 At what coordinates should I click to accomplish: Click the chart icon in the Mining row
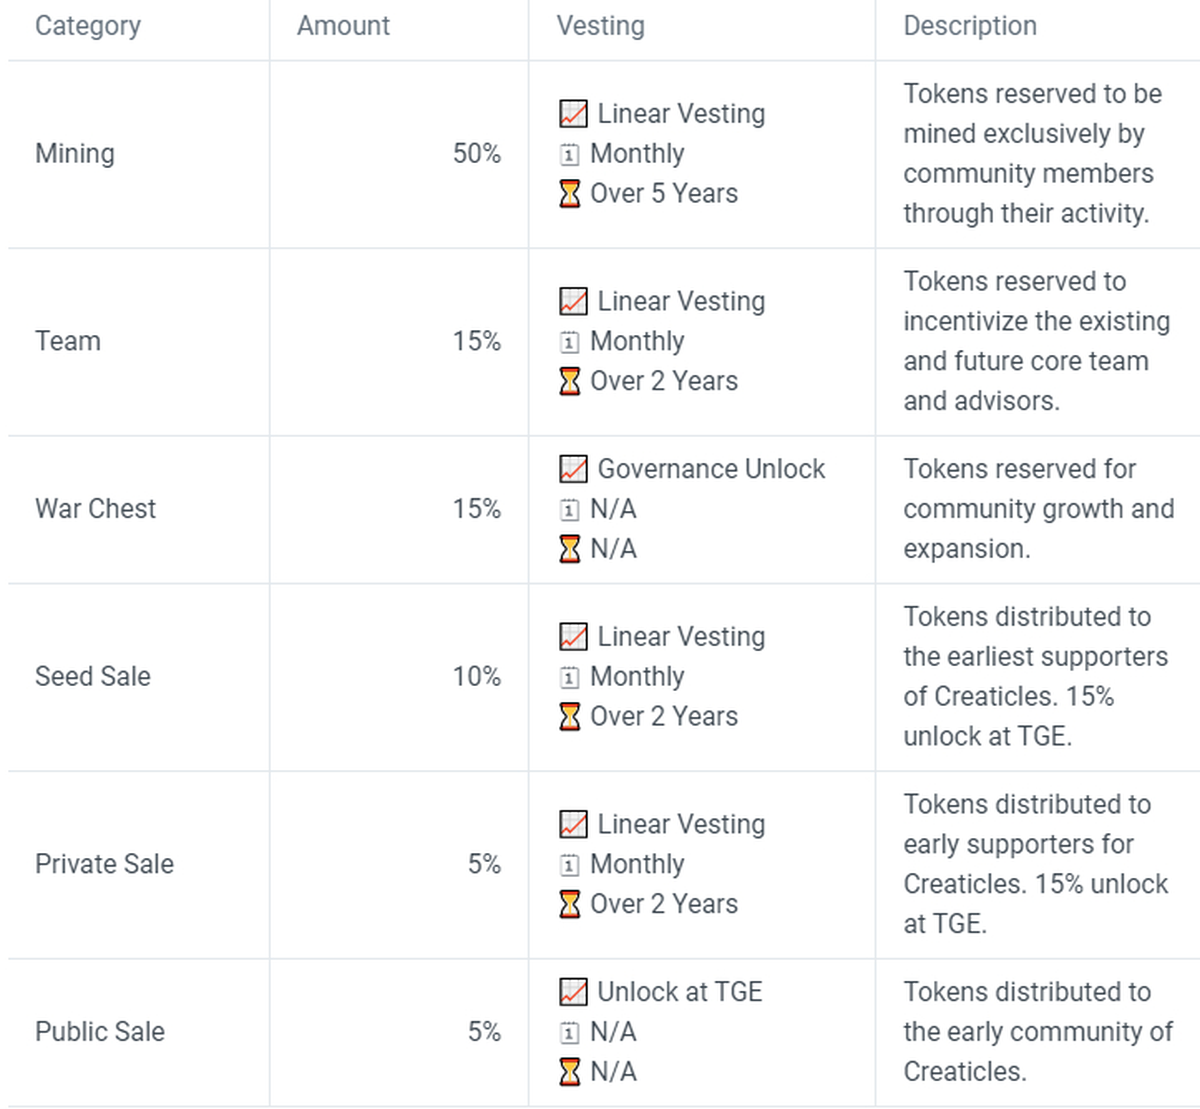point(573,114)
